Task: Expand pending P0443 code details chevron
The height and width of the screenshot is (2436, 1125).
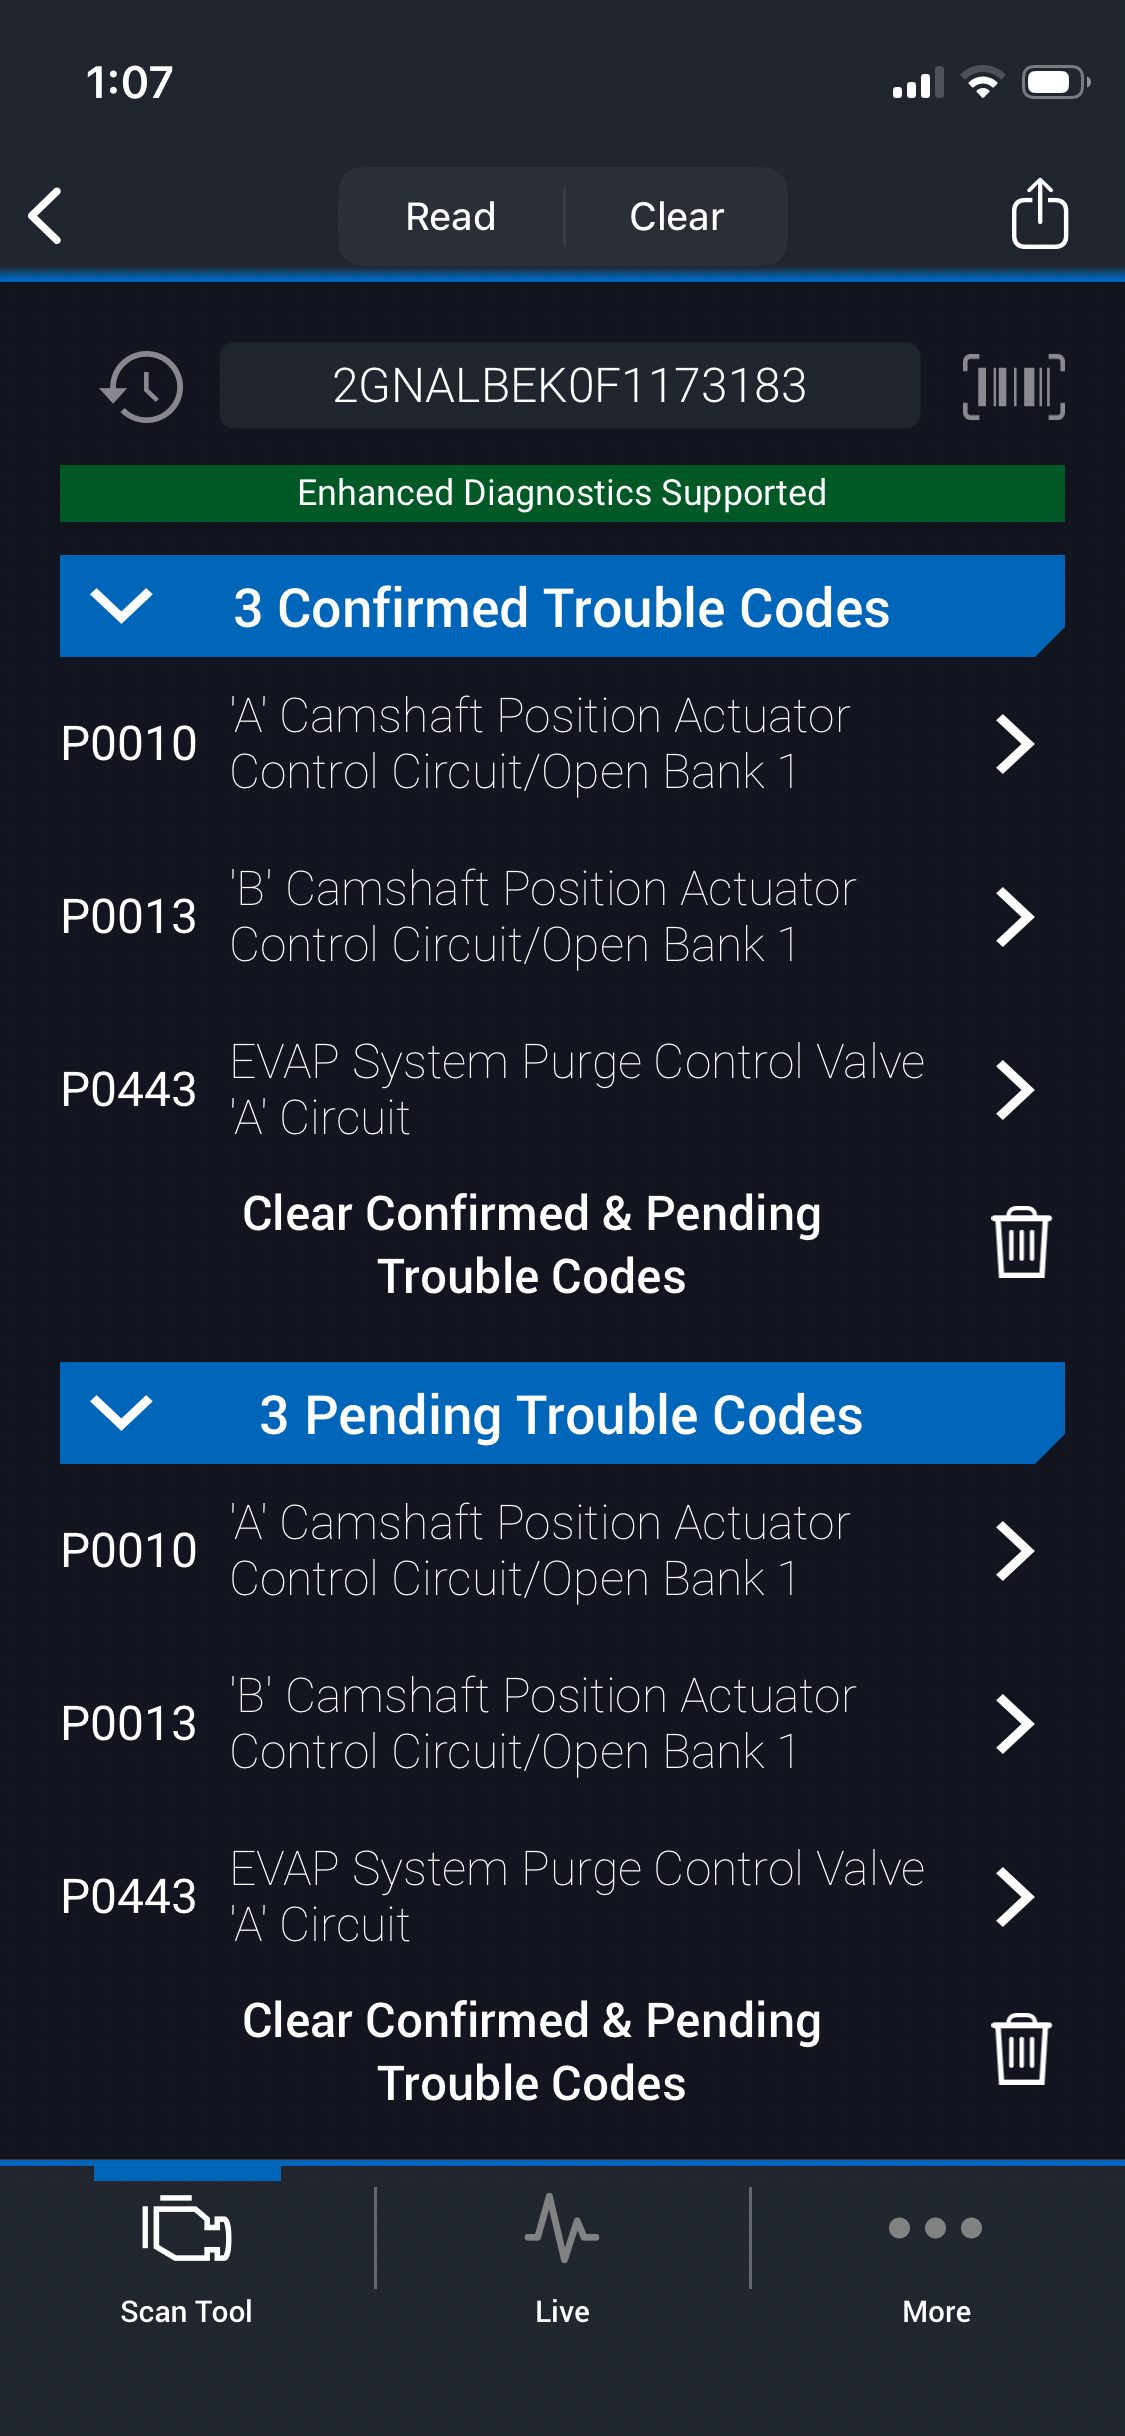Action: pos(1014,1897)
